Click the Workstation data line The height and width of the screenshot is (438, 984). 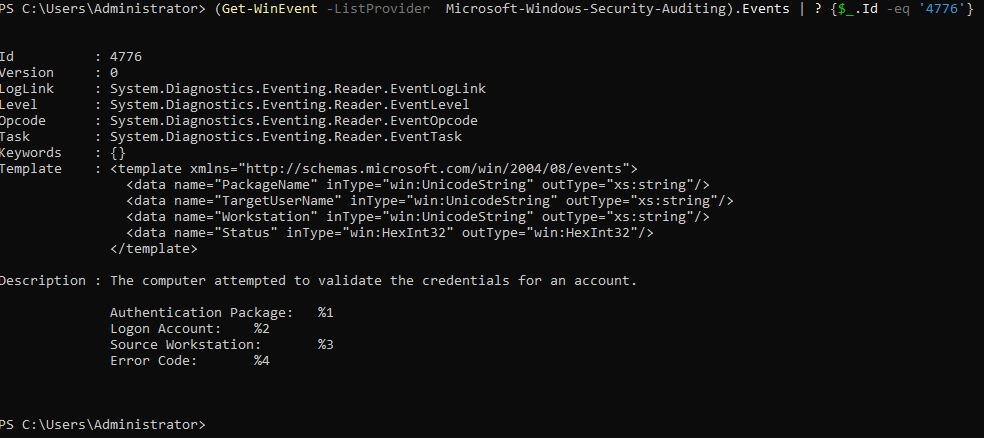click(417, 216)
